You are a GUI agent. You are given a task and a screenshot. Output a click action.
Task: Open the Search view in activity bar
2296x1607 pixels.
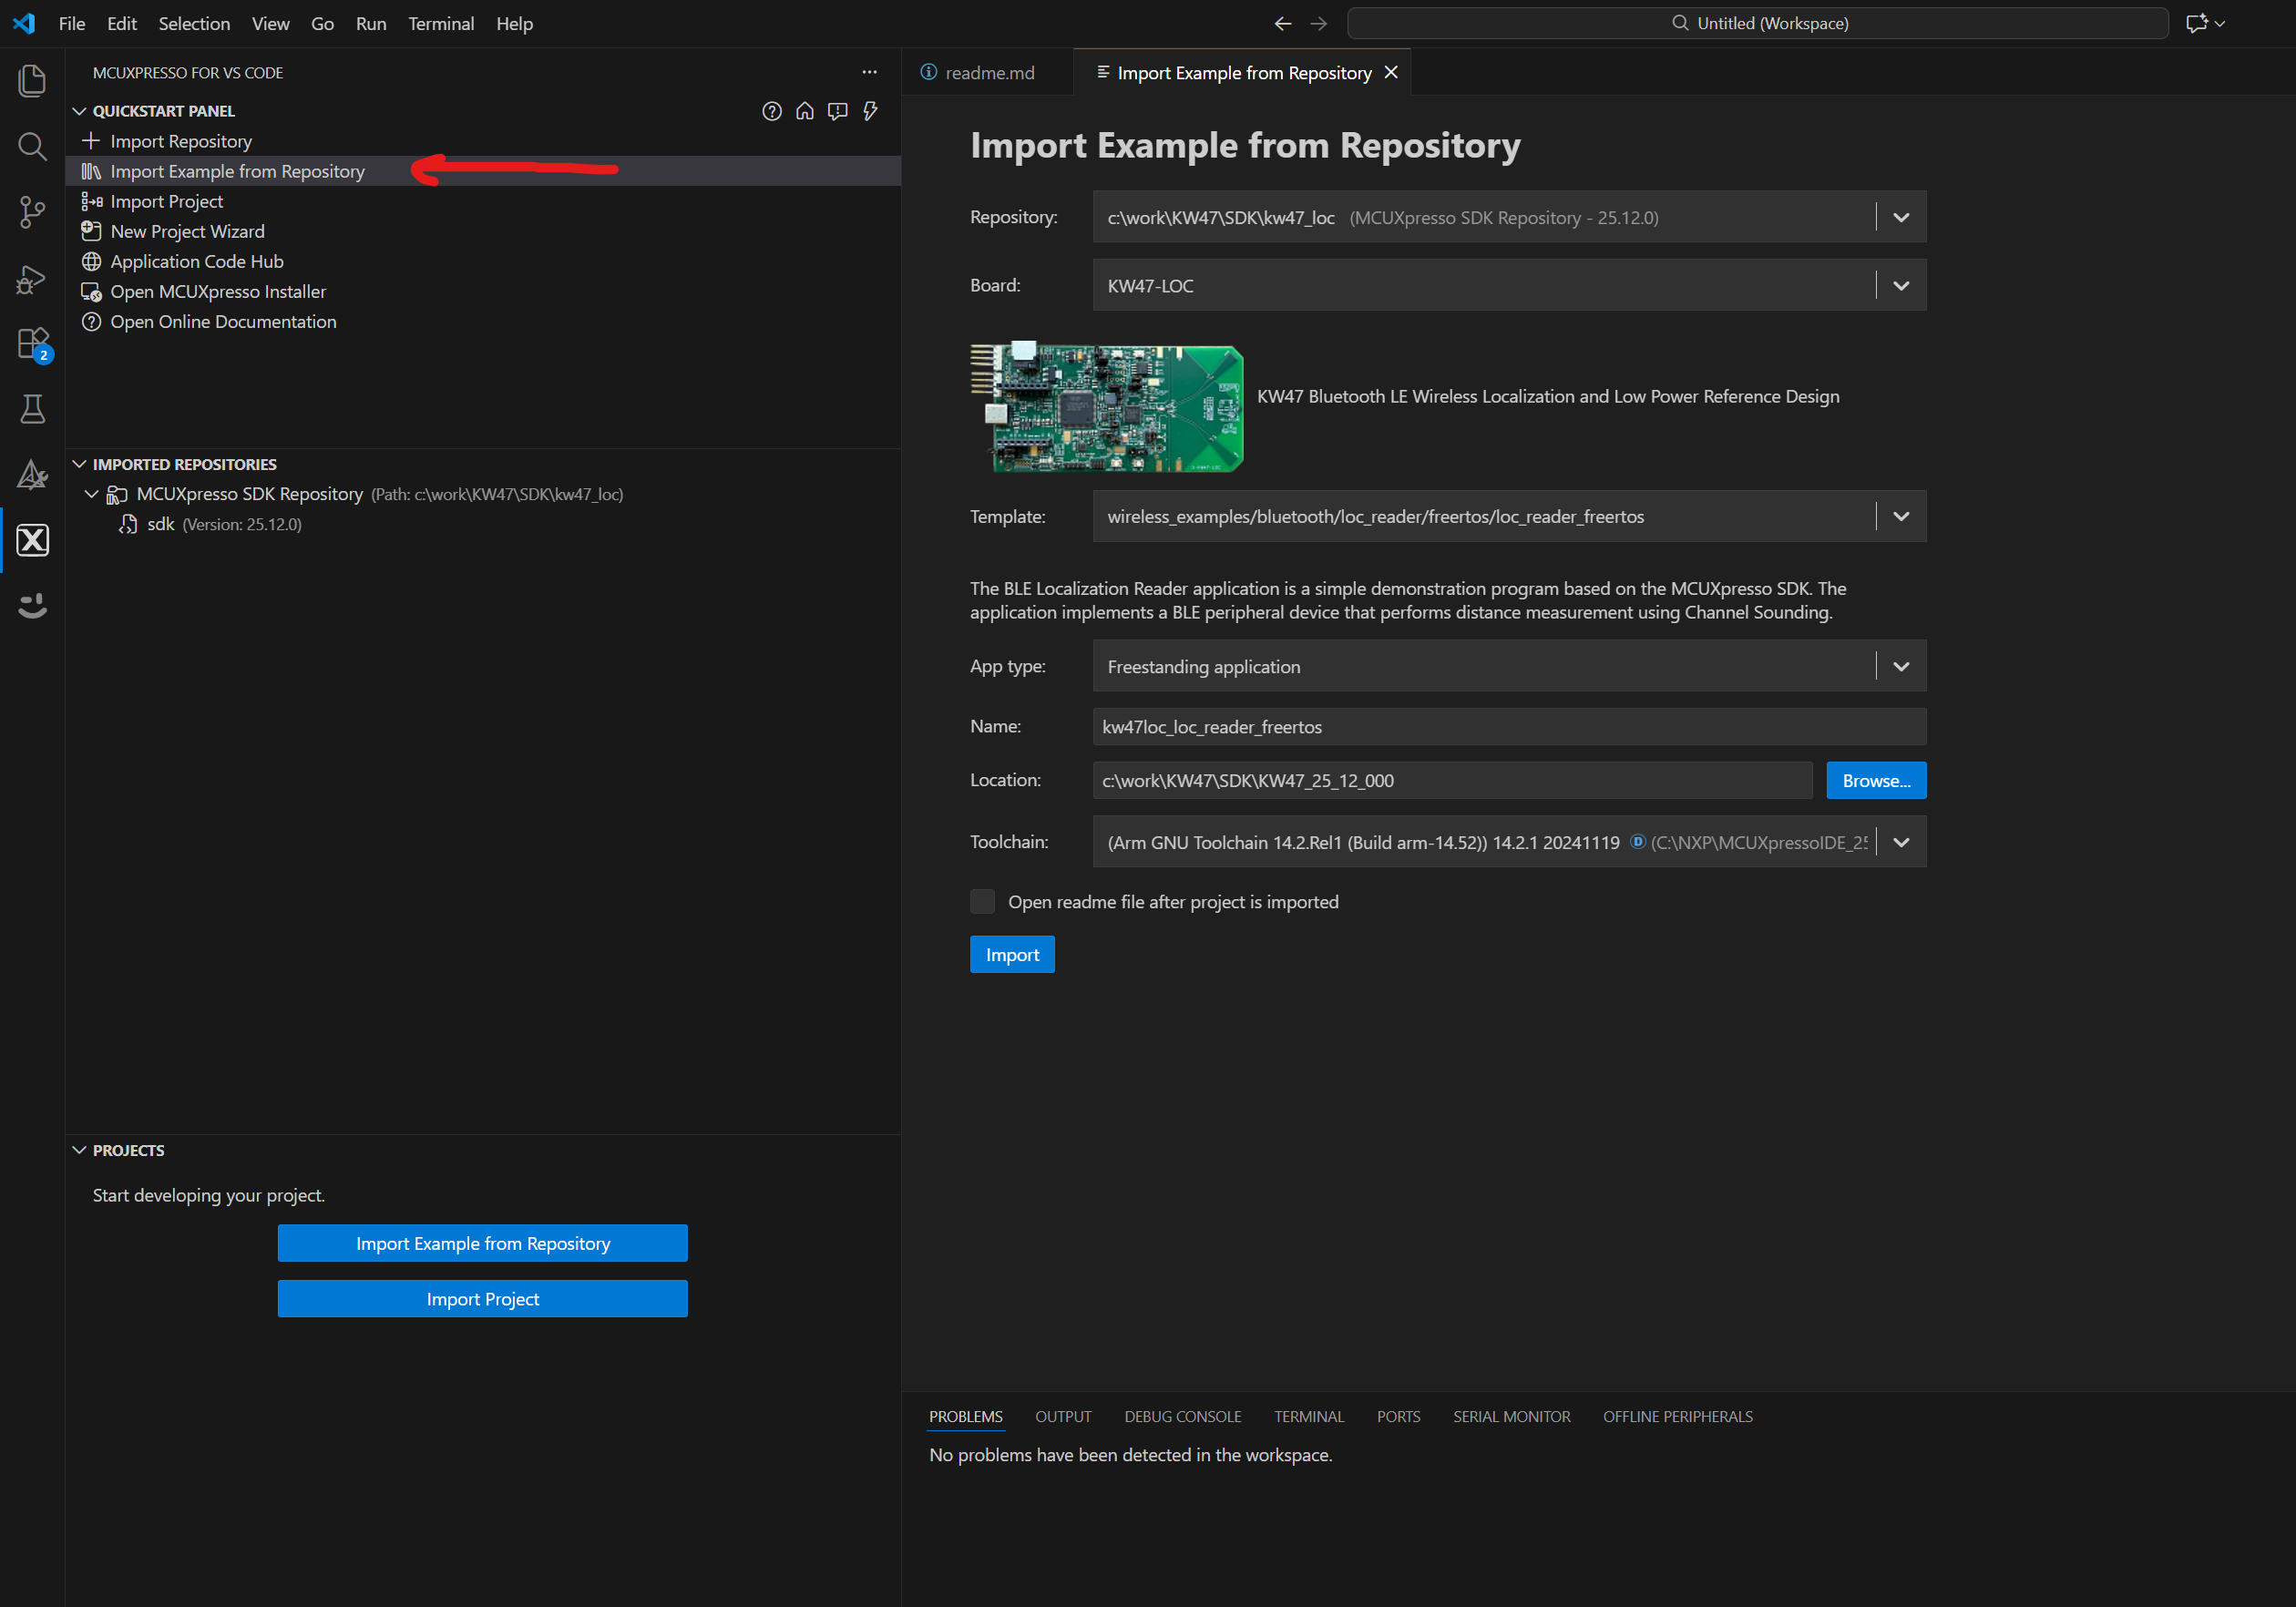[32, 146]
